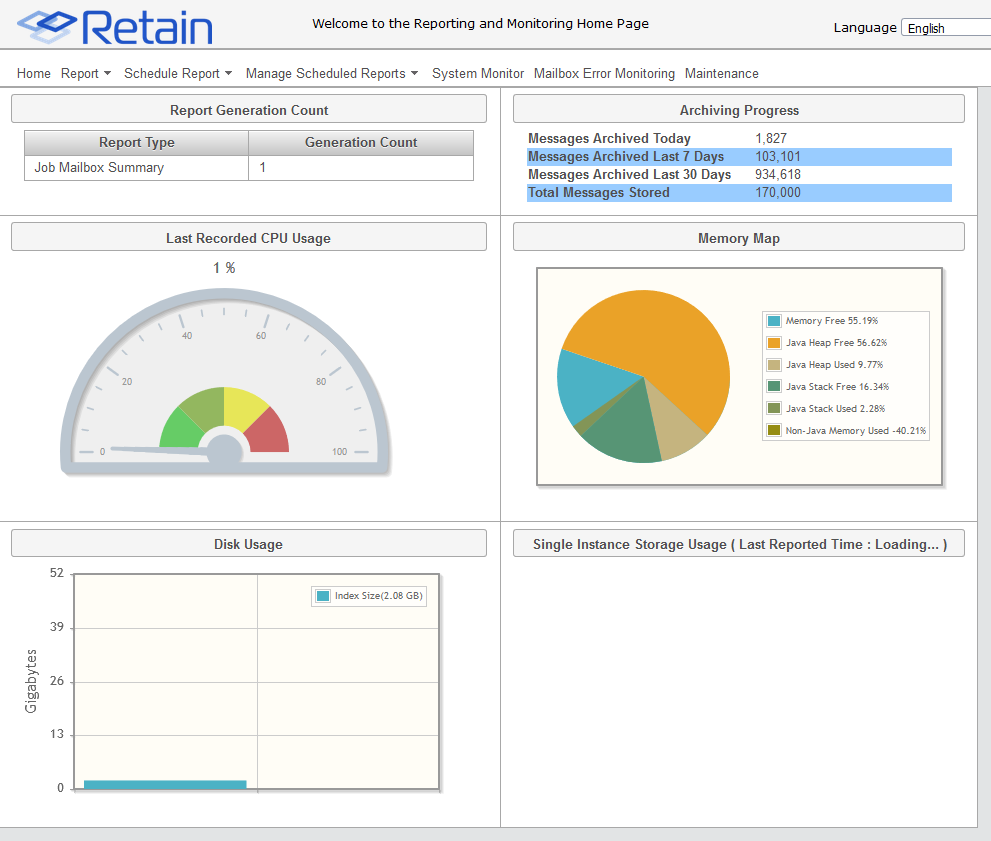Click the Report Generation Count panel header

click(x=249, y=110)
